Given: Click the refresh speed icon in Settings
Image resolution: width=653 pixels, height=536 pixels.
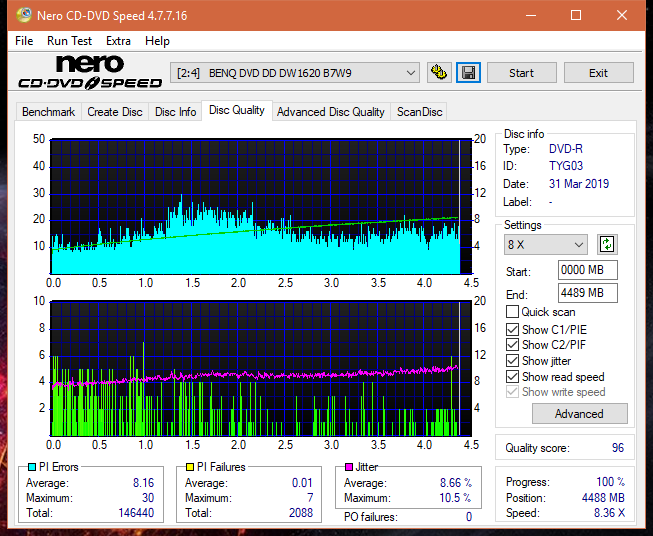Looking at the screenshot, I should coord(606,245).
